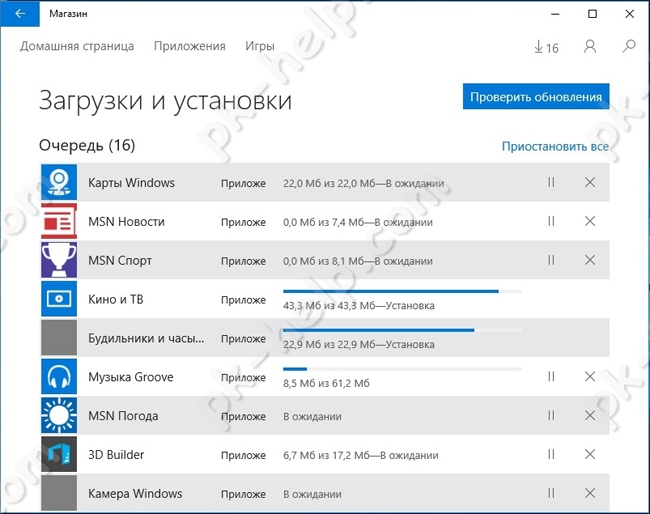Minimize the Магазин window
Viewport: 650px width, 514px height.
tap(555, 14)
